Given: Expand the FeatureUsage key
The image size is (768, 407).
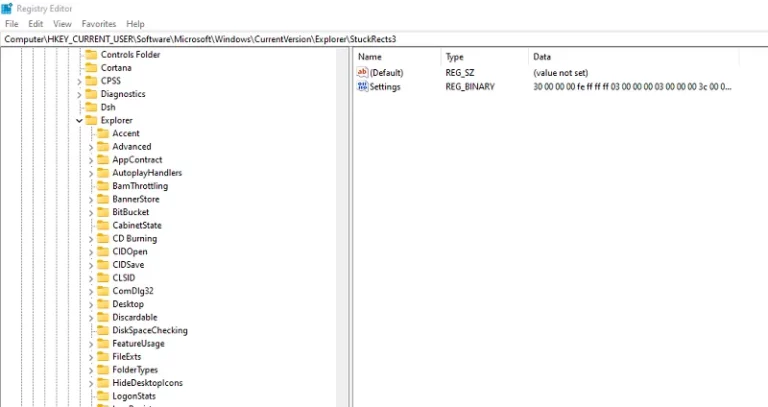Looking at the screenshot, I should (91, 344).
